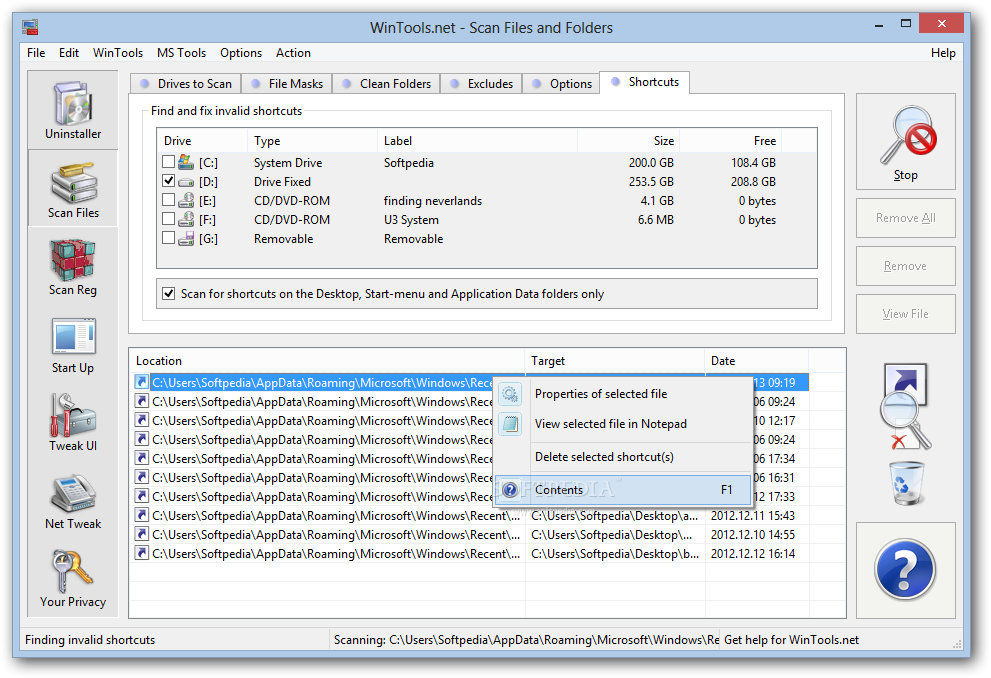Select the Shortcuts tab
The width and height of the screenshot is (991, 678).
645,82
